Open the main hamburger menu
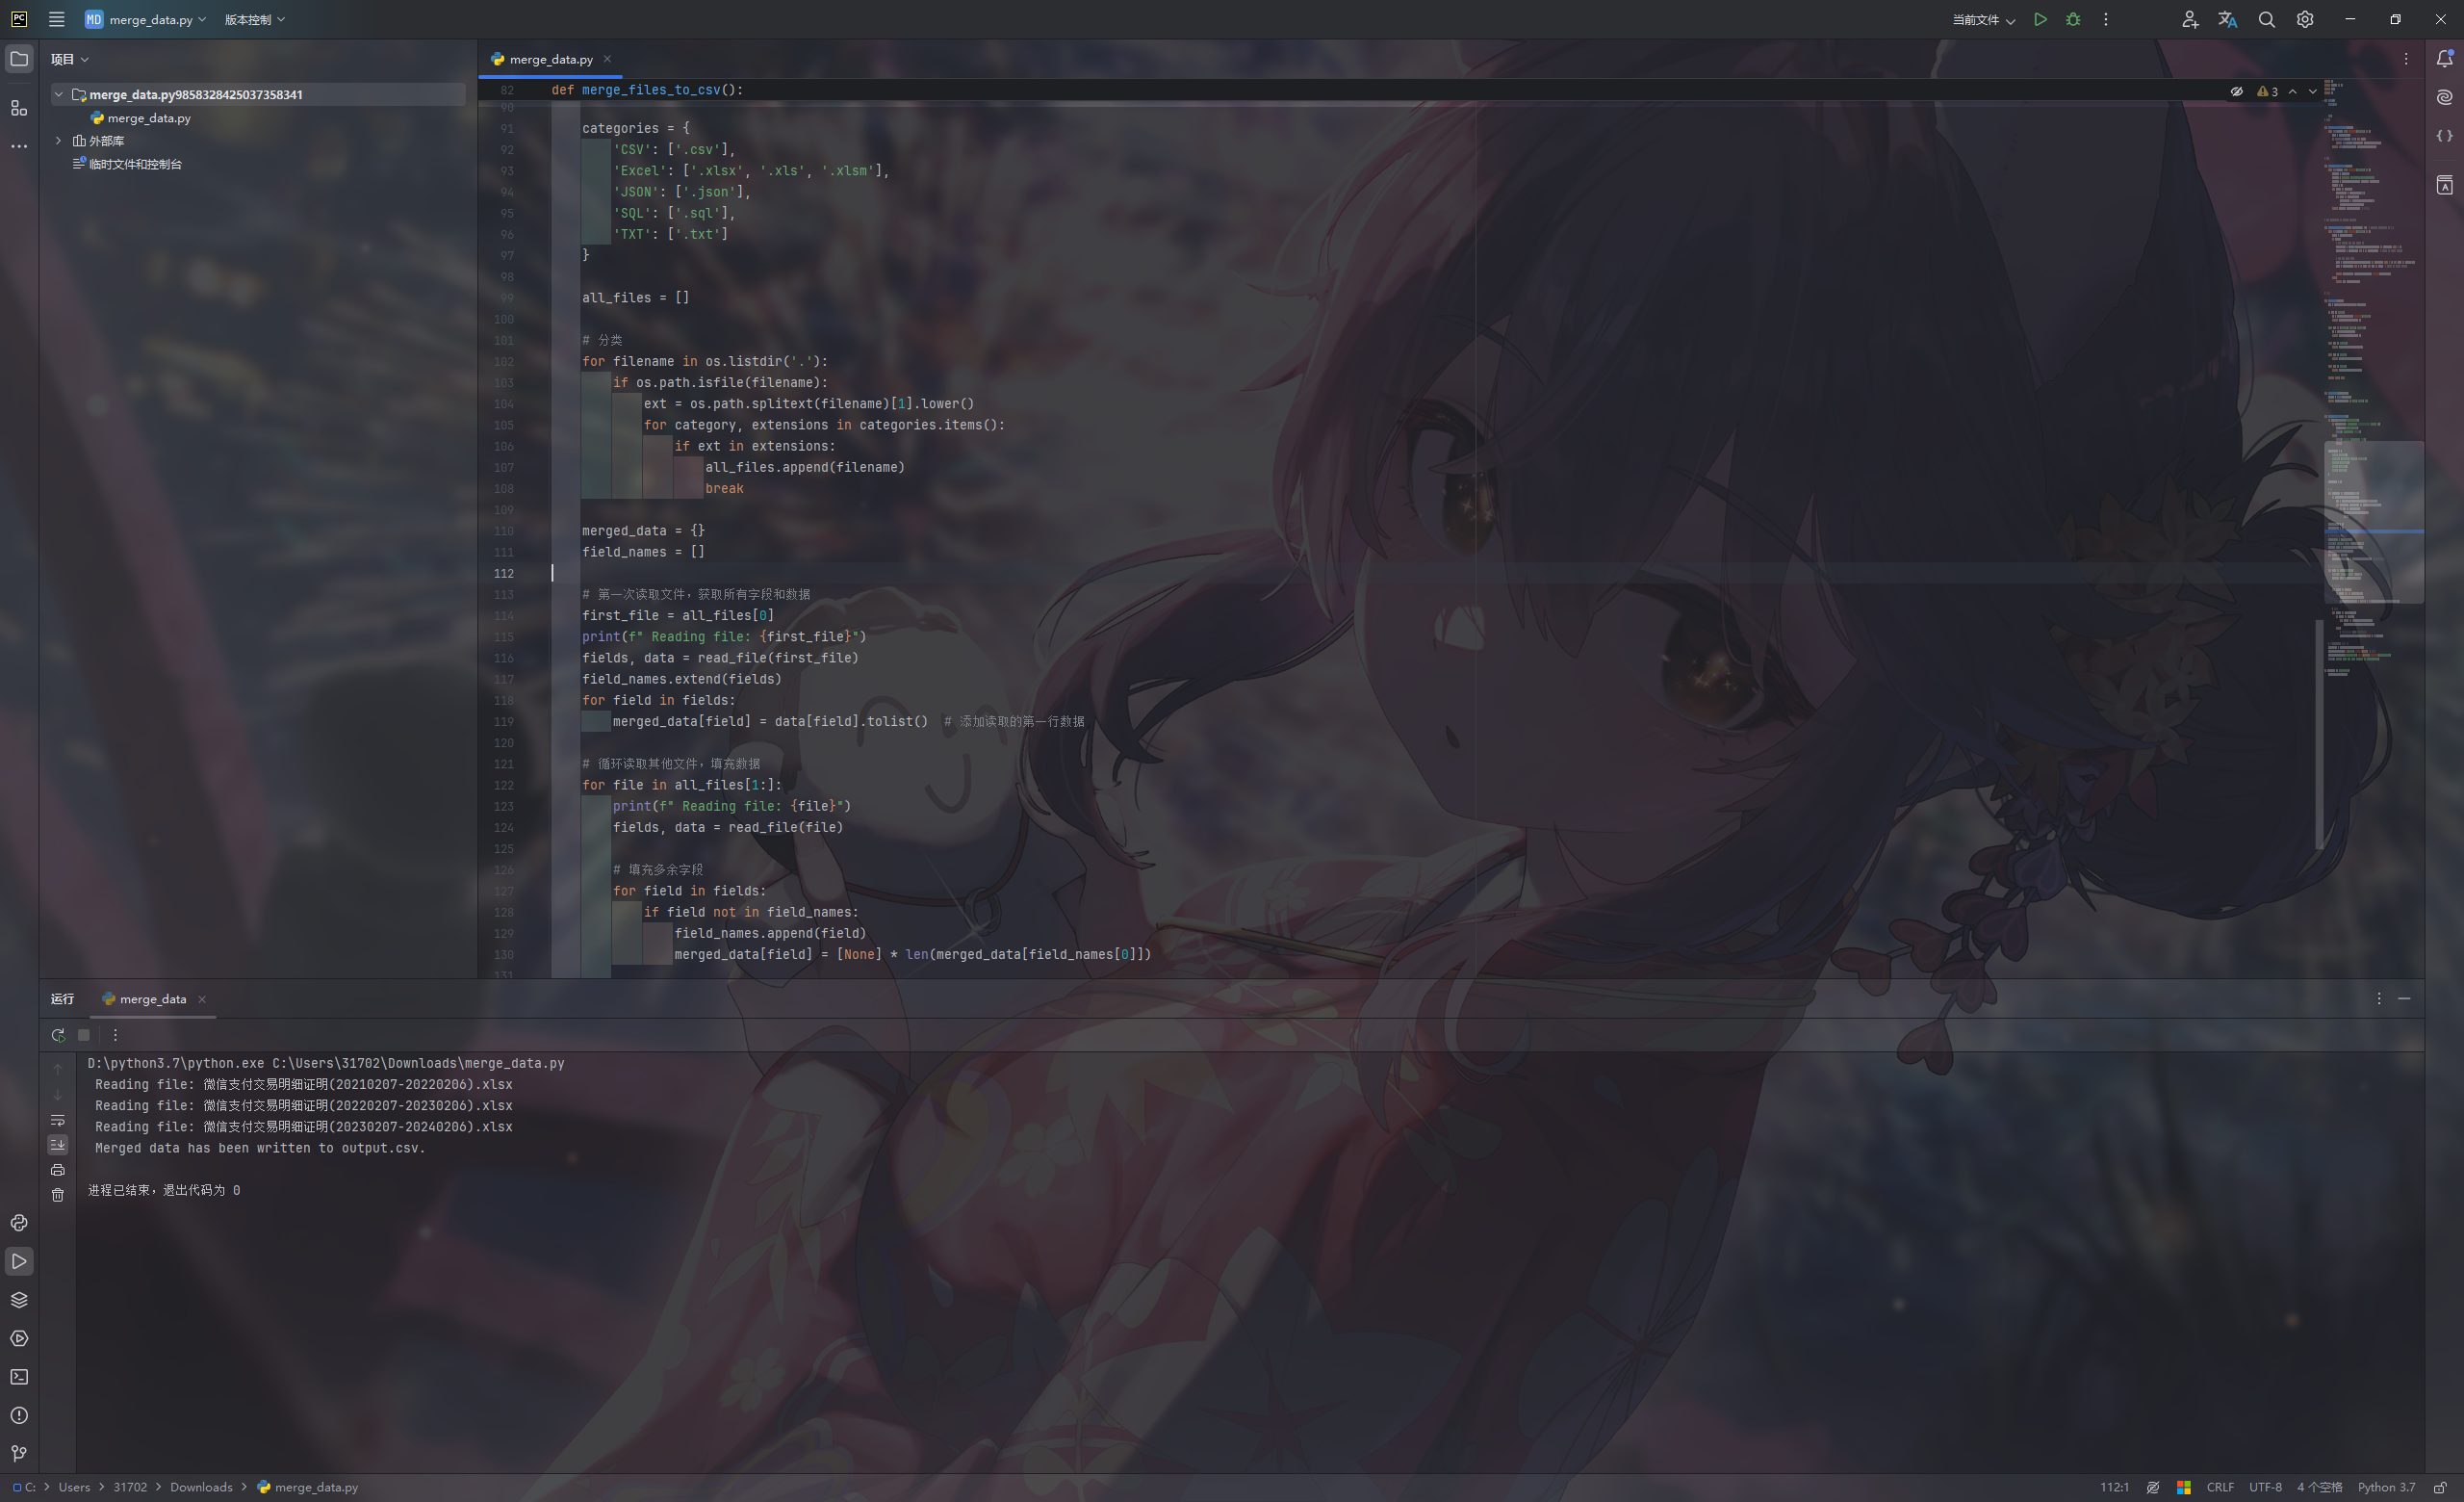The width and height of the screenshot is (2464, 1502). click(x=56, y=19)
